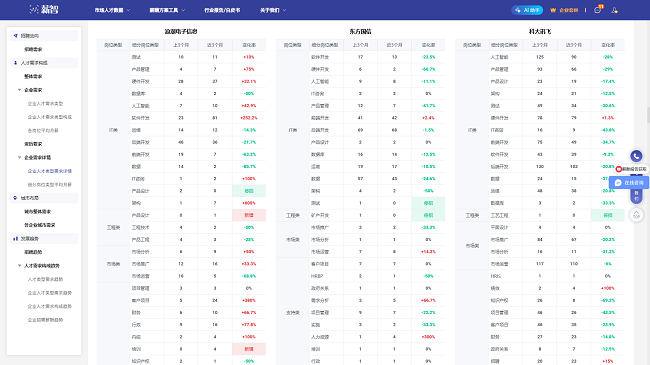The image size is (650, 365).
Task: Open 企业人才需求类型构成 sidebar item
Action: tap(50, 117)
